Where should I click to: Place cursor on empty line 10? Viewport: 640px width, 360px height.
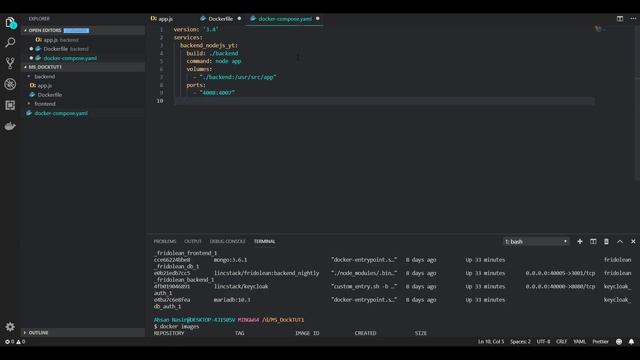pos(384,101)
